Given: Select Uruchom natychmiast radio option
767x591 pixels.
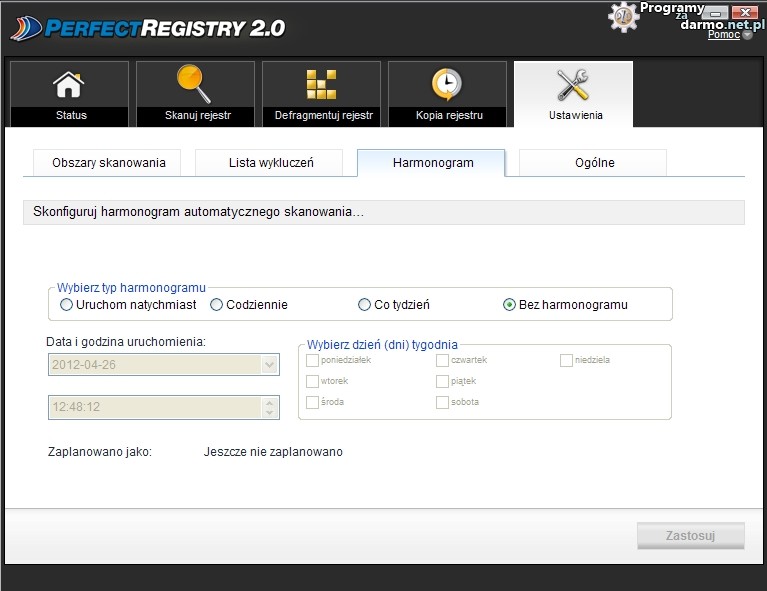Looking at the screenshot, I should tap(67, 305).
